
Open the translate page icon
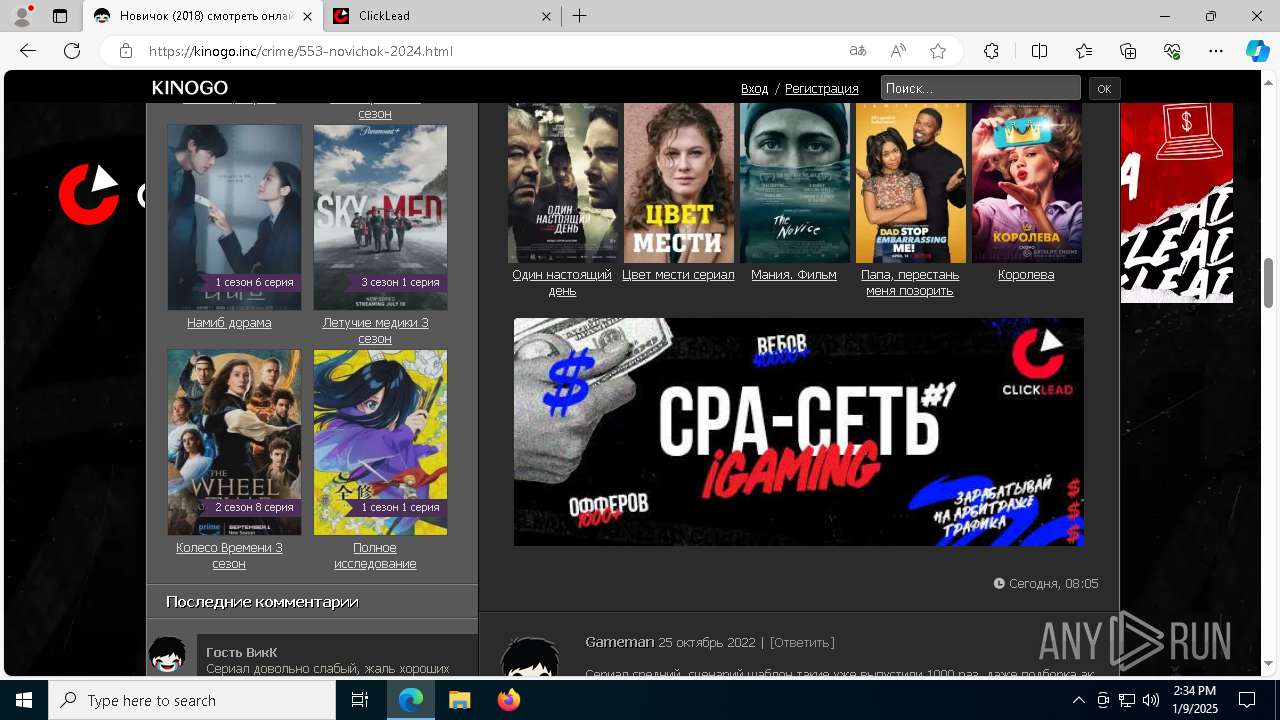(x=858, y=51)
